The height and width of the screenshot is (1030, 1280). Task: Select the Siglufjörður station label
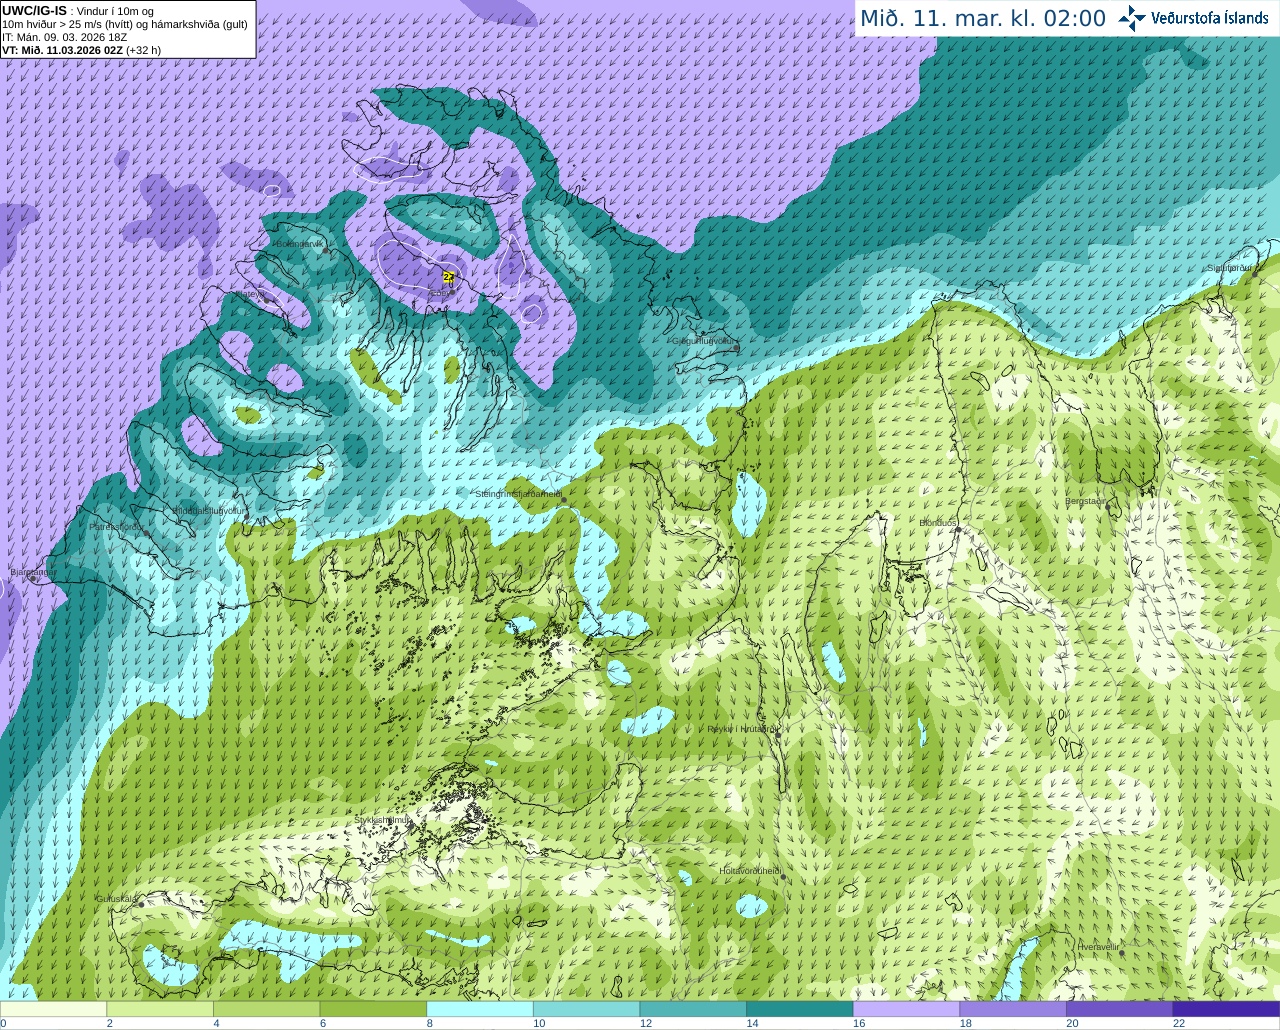pyautogui.click(x=1229, y=268)
